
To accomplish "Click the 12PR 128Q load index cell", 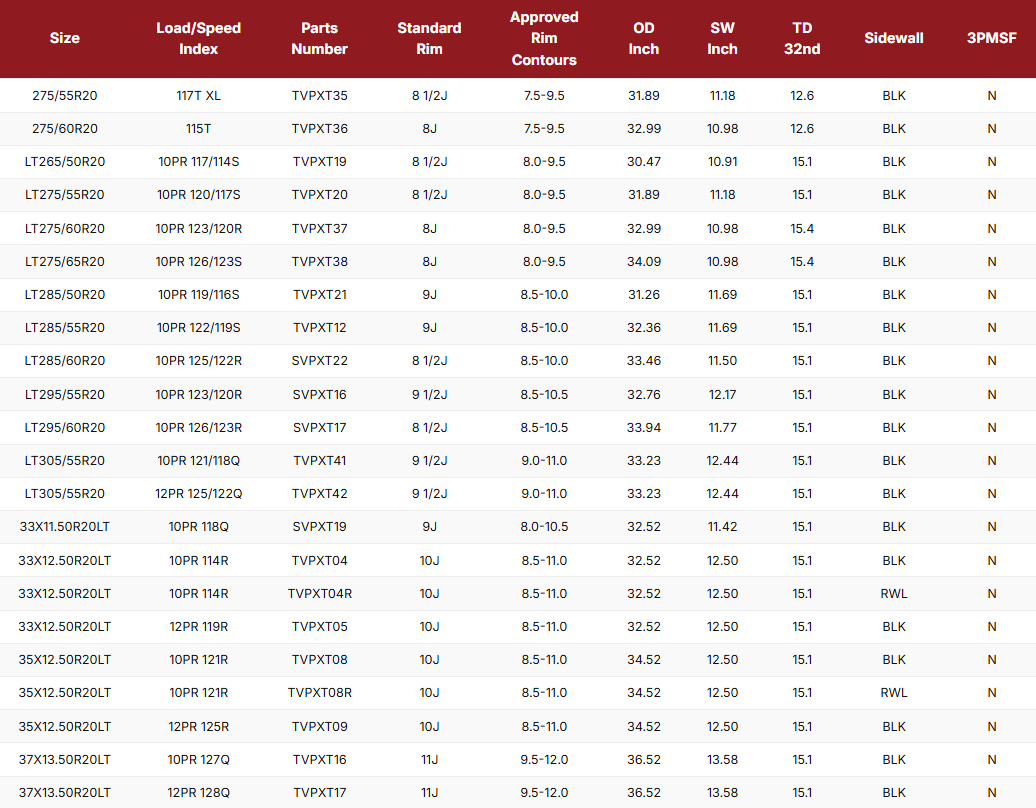I will click(x=198, y=793).
